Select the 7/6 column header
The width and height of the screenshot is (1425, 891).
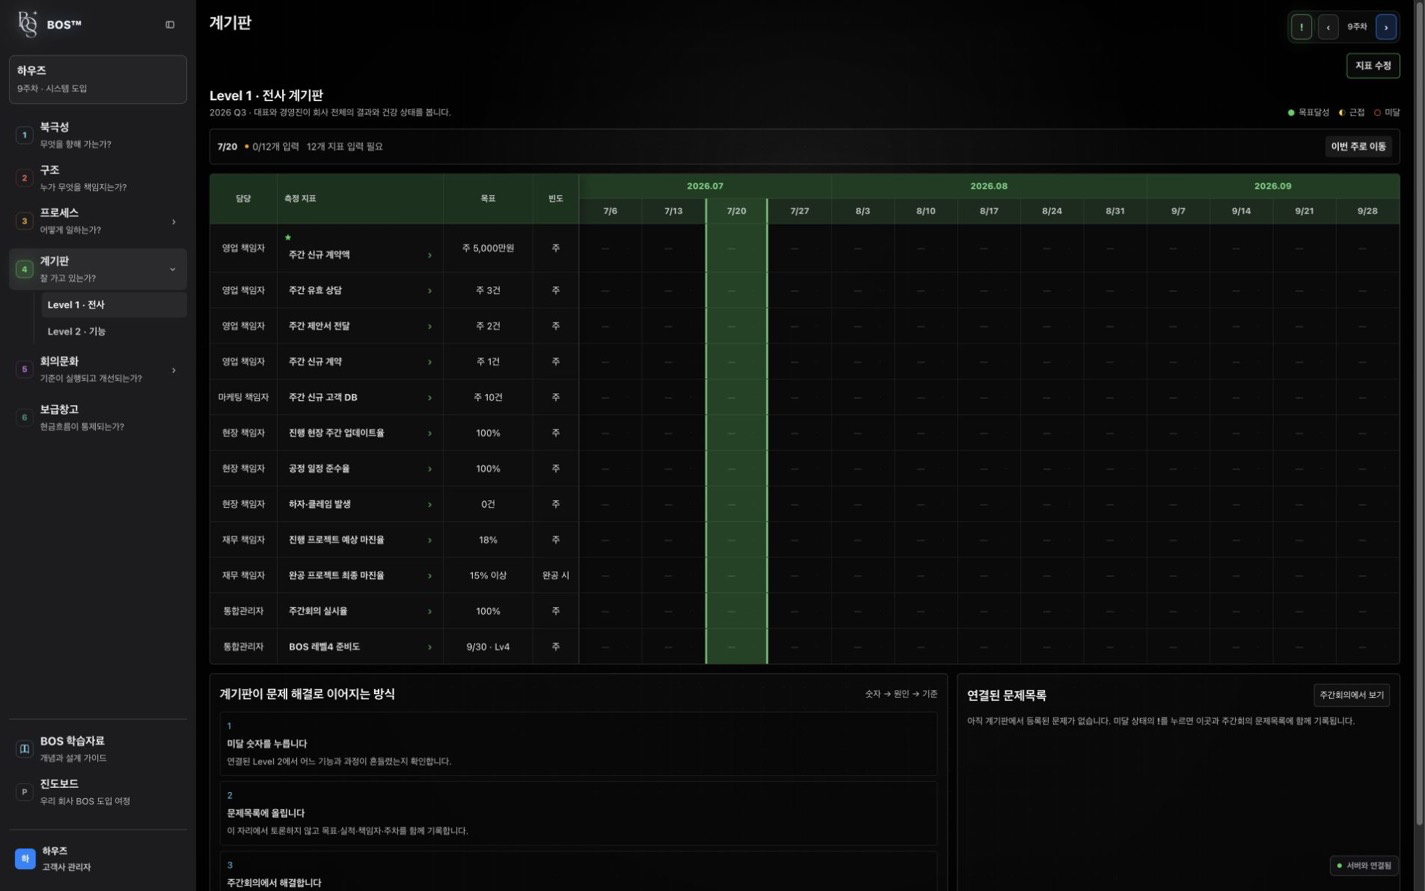coord(610,211)
